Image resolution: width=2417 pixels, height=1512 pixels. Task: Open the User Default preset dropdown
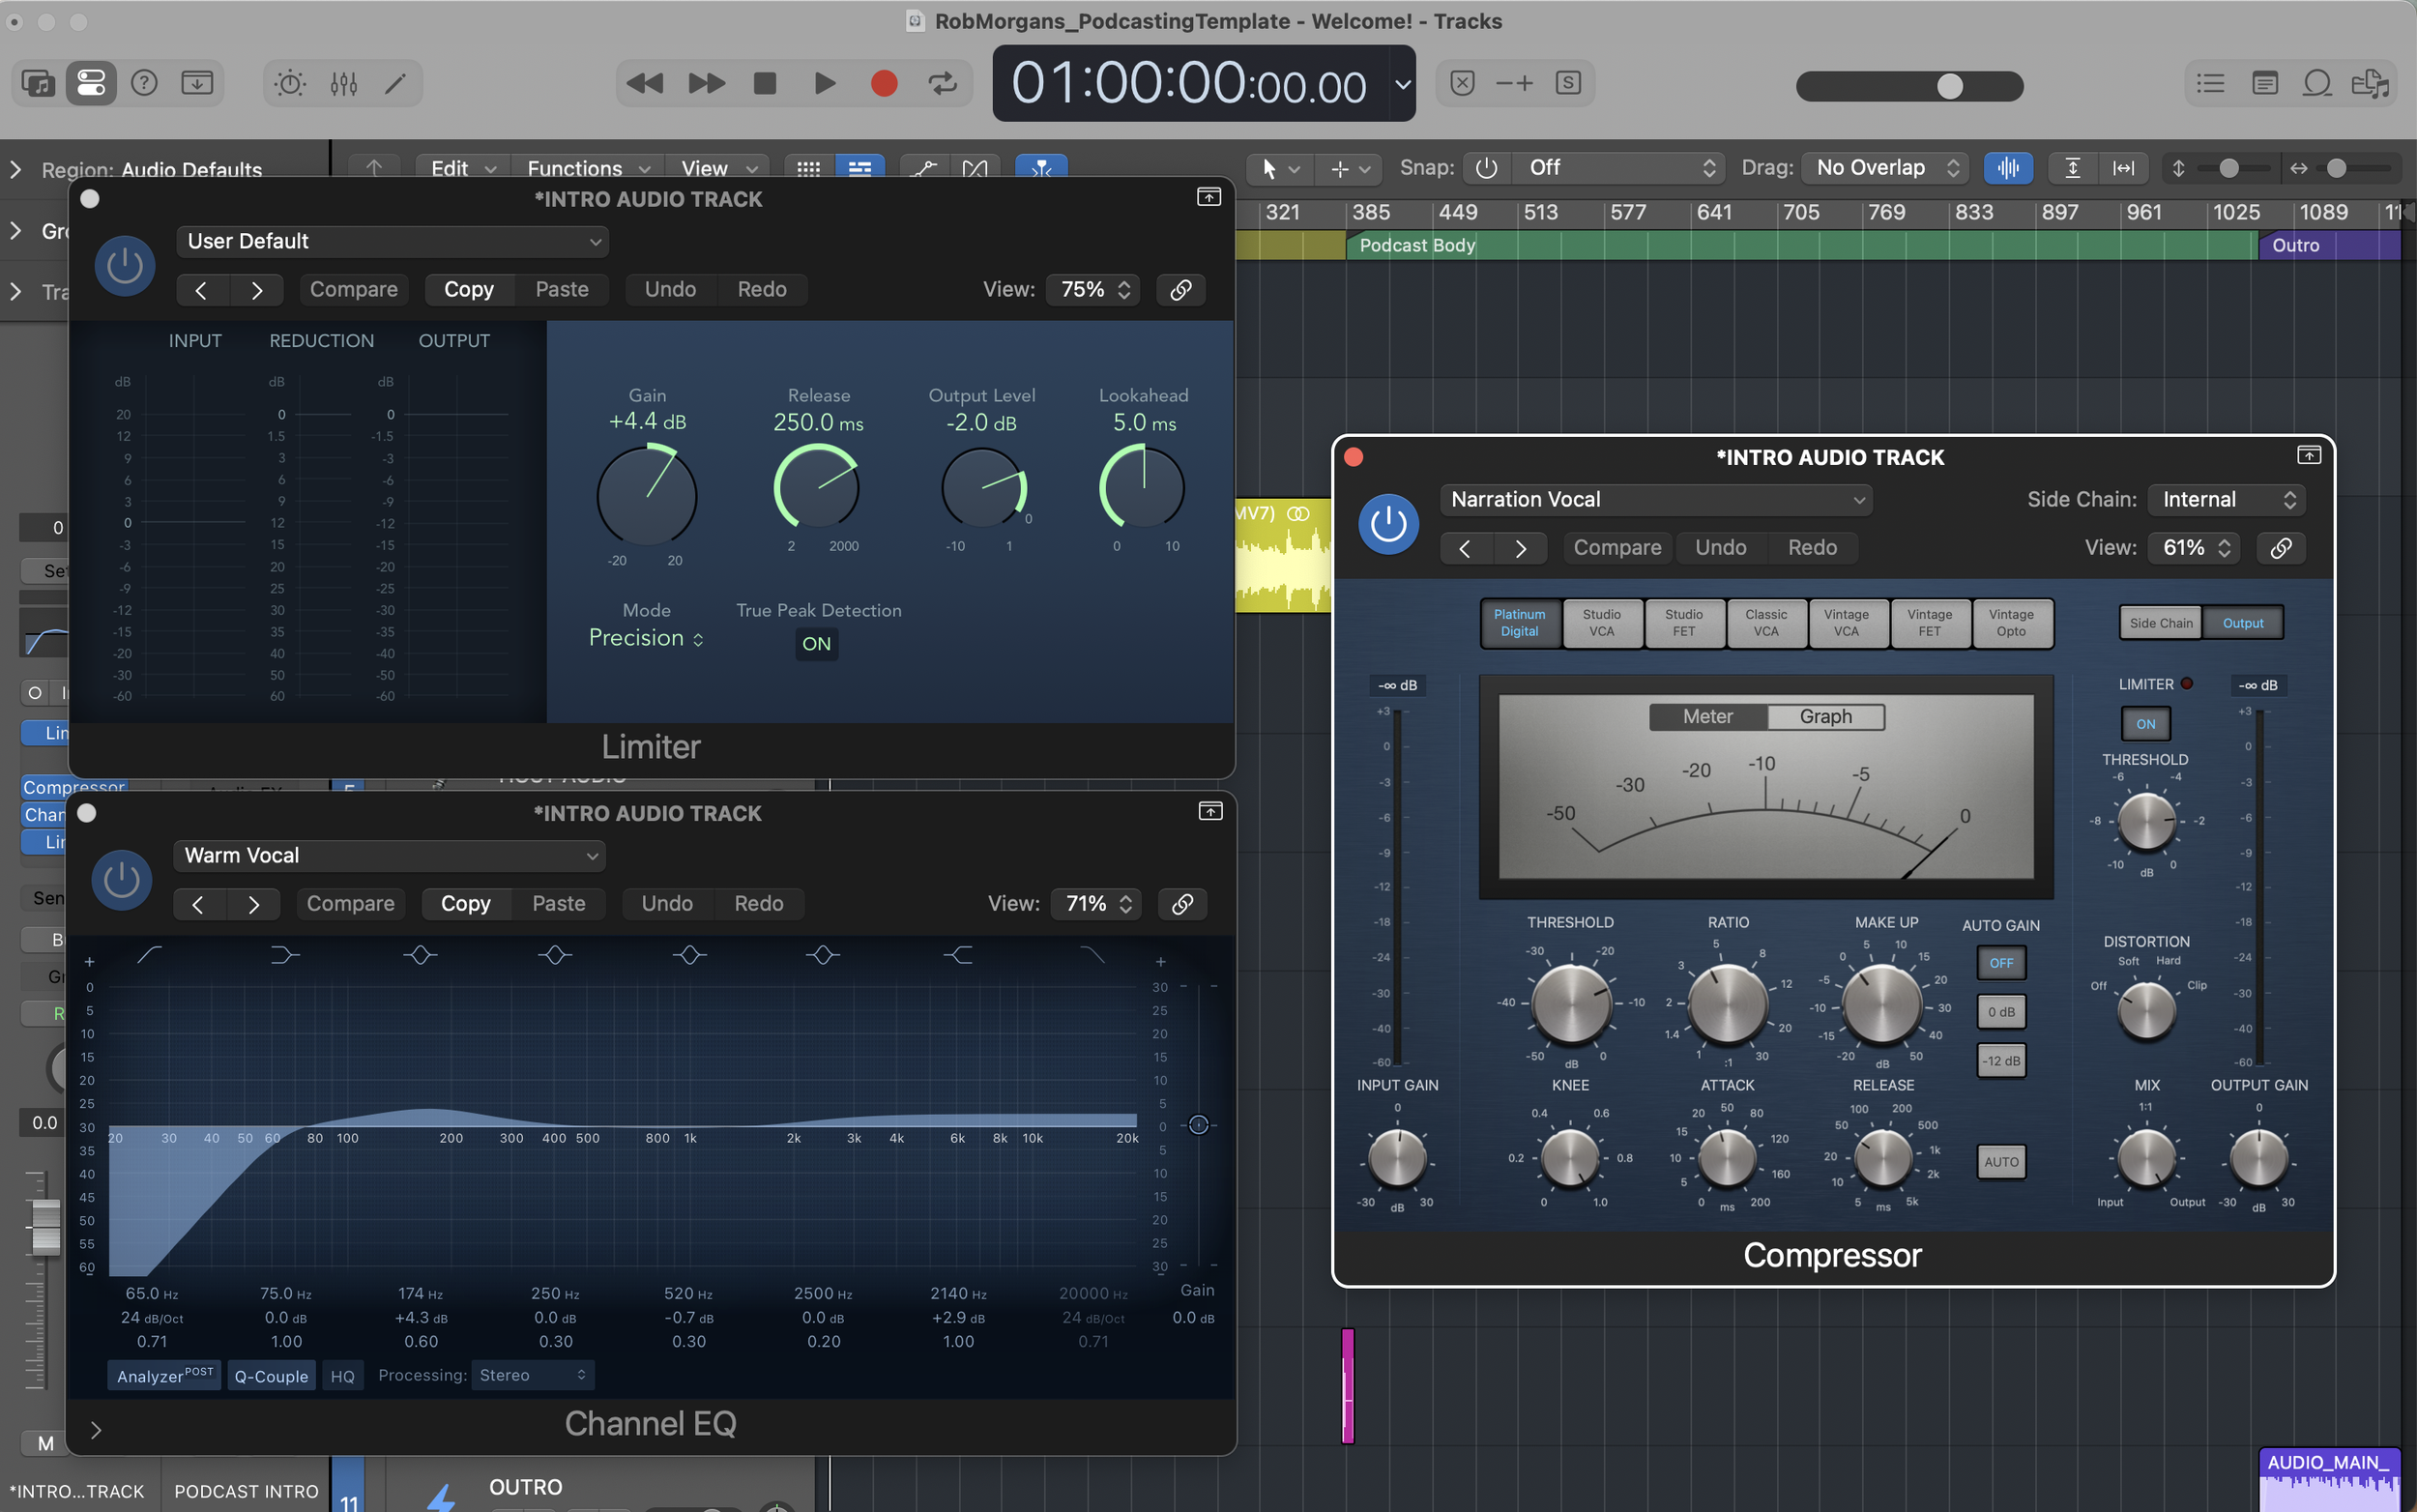point(393,242)
